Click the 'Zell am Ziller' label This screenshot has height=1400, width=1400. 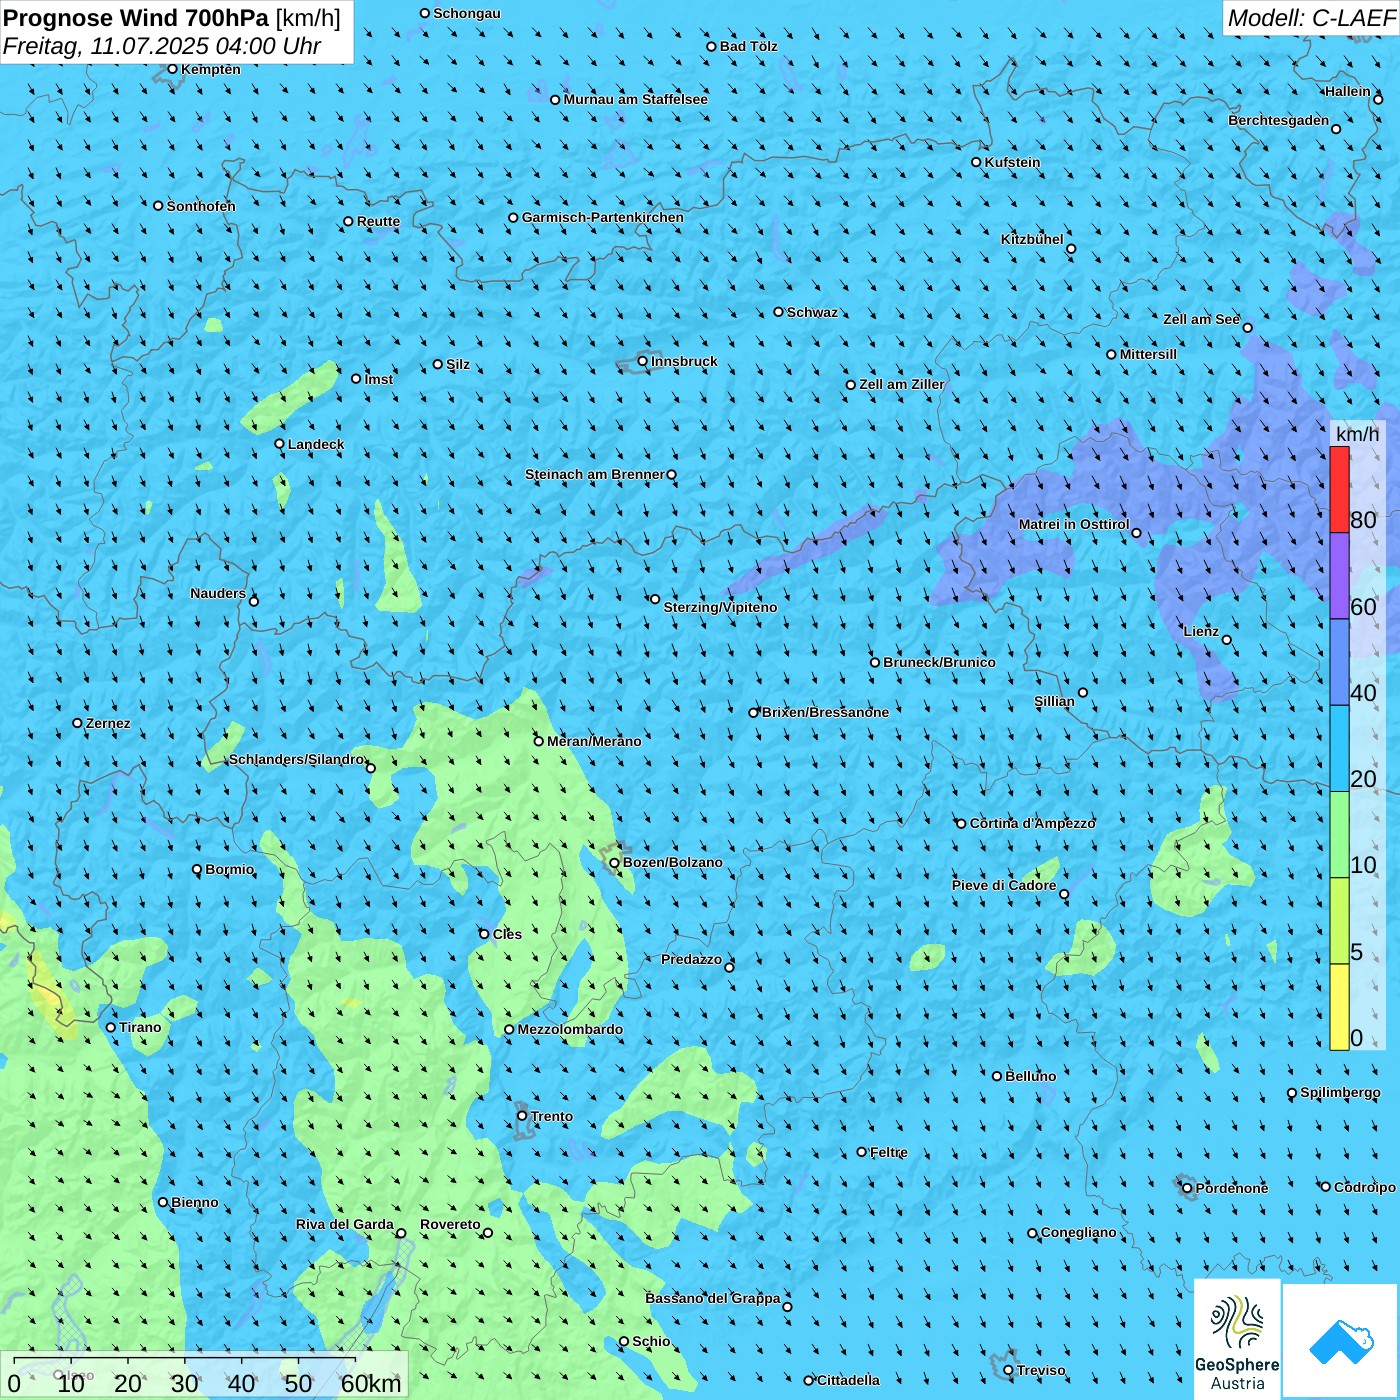pos(902,384)
